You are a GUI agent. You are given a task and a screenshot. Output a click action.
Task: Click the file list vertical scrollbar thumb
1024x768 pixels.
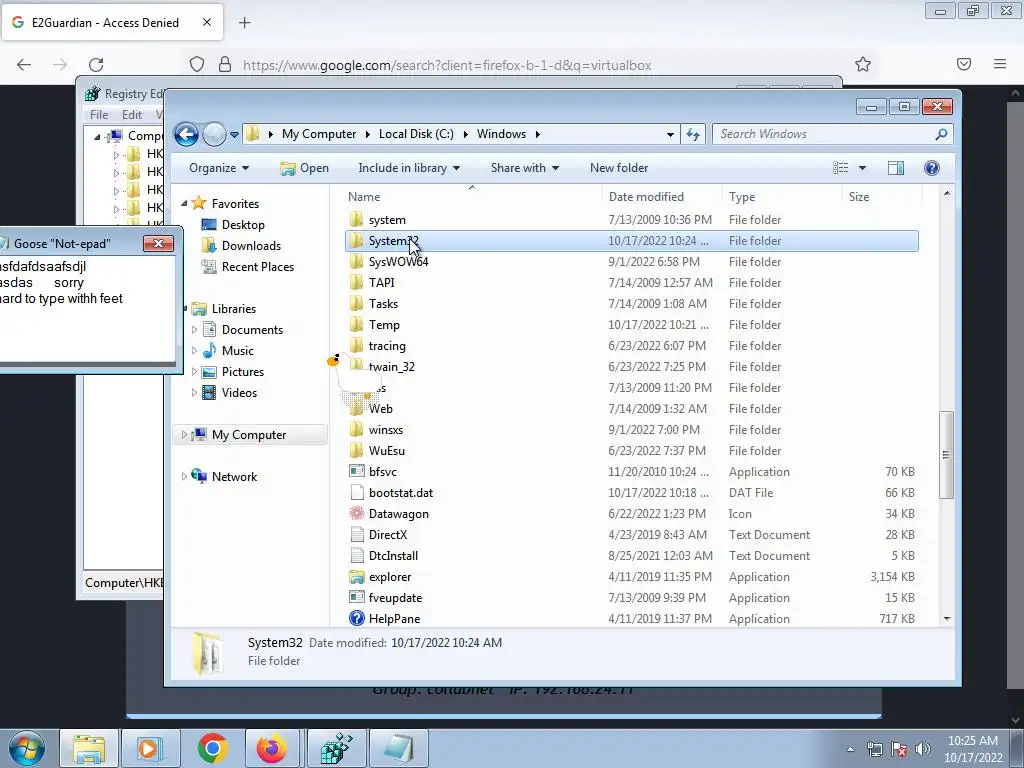pos(946,455)
